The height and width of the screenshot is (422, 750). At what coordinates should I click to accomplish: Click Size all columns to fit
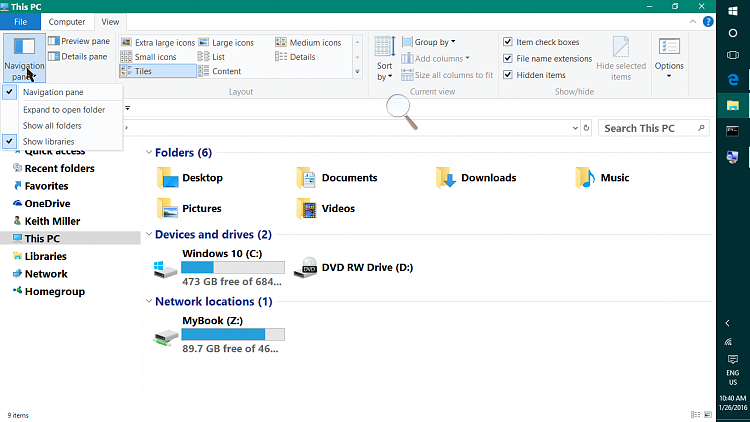click(447, 75)
